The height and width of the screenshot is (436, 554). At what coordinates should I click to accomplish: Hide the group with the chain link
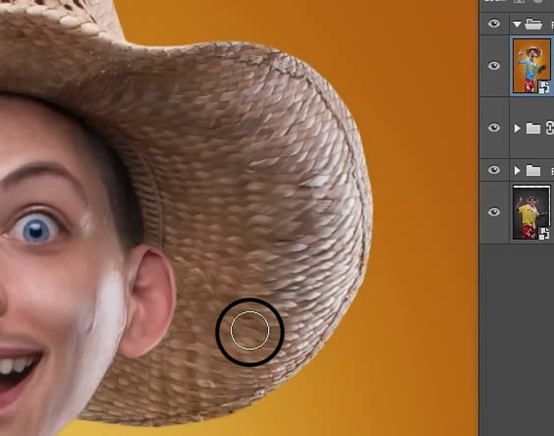pyautogui.click(x=494, y=128)
